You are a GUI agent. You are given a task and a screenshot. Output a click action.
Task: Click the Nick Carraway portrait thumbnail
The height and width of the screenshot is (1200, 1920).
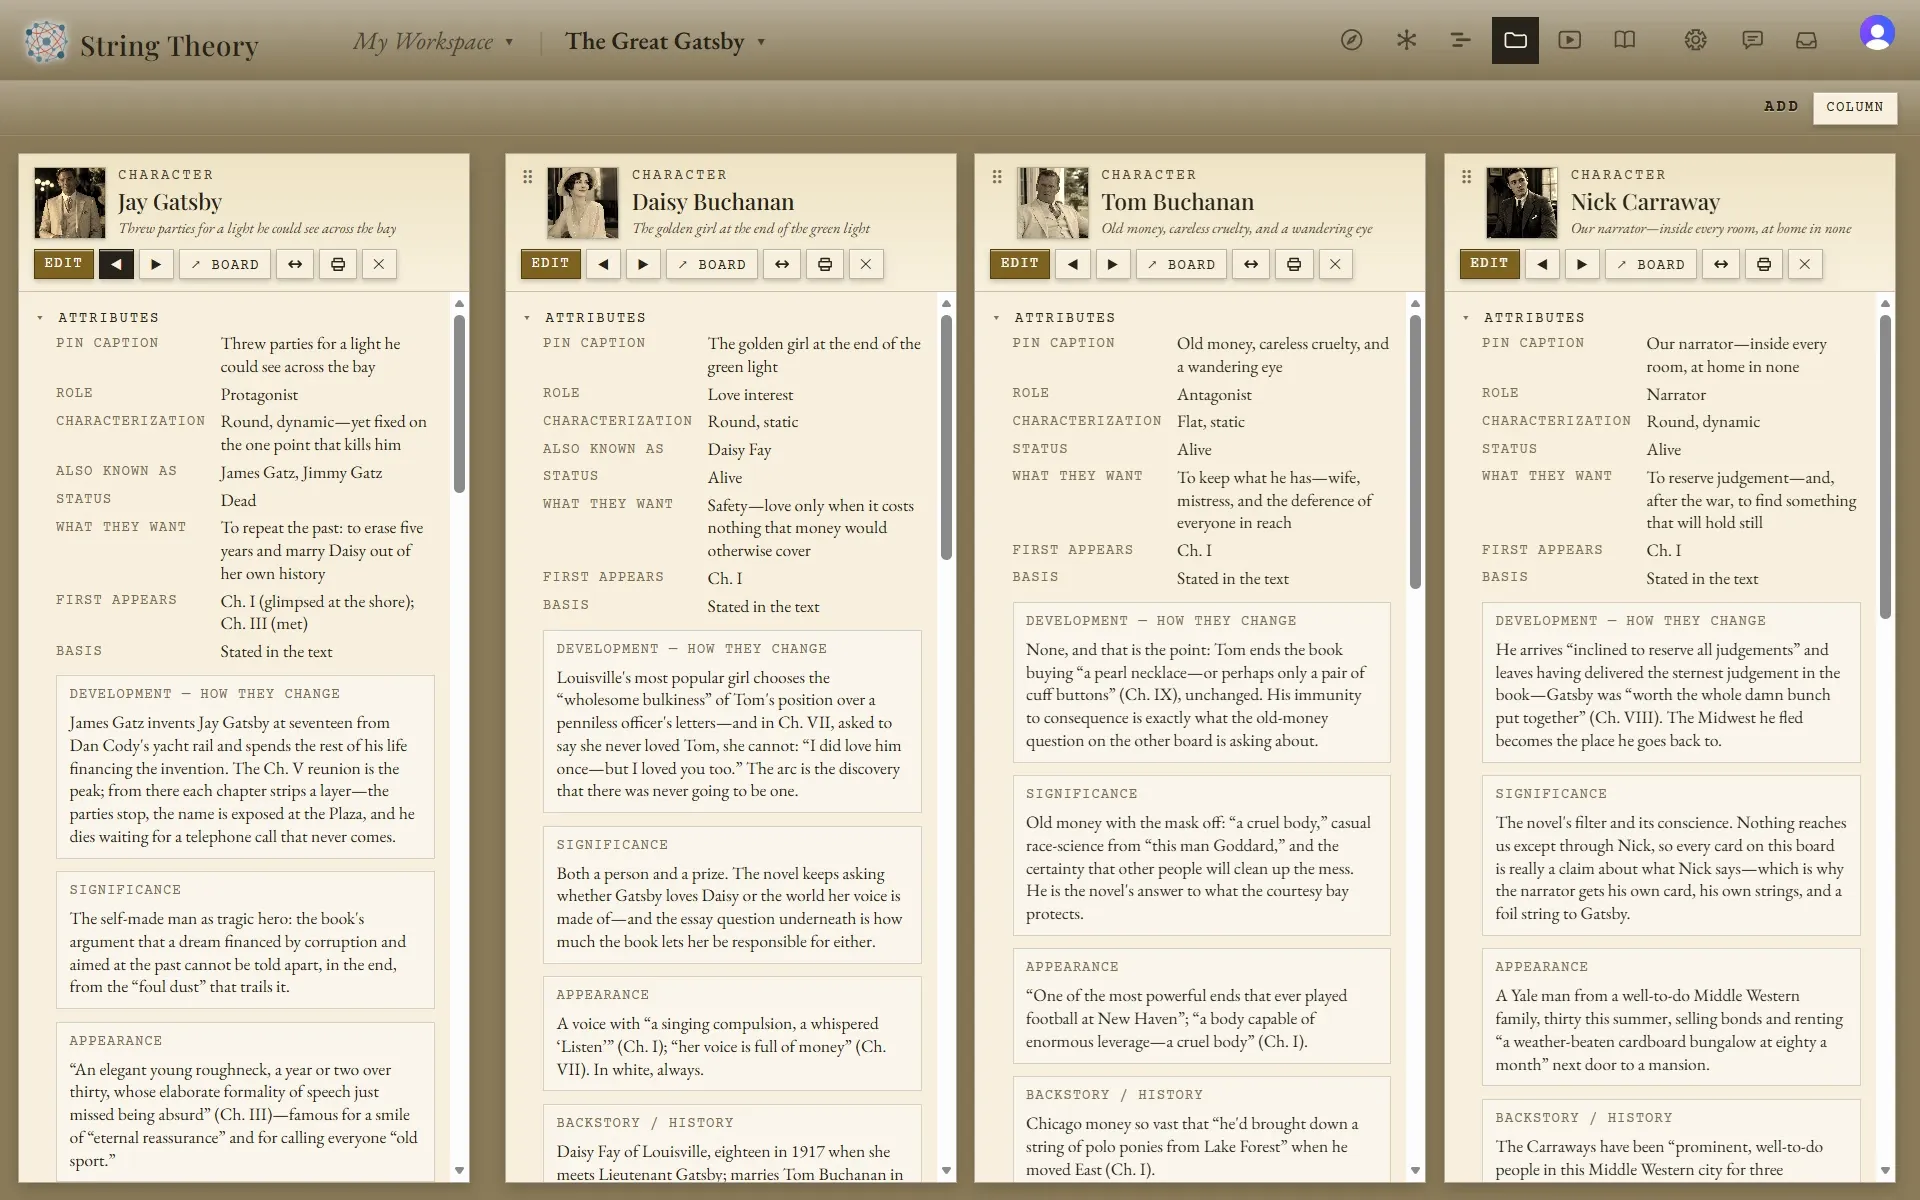[x=1522, y=203]
